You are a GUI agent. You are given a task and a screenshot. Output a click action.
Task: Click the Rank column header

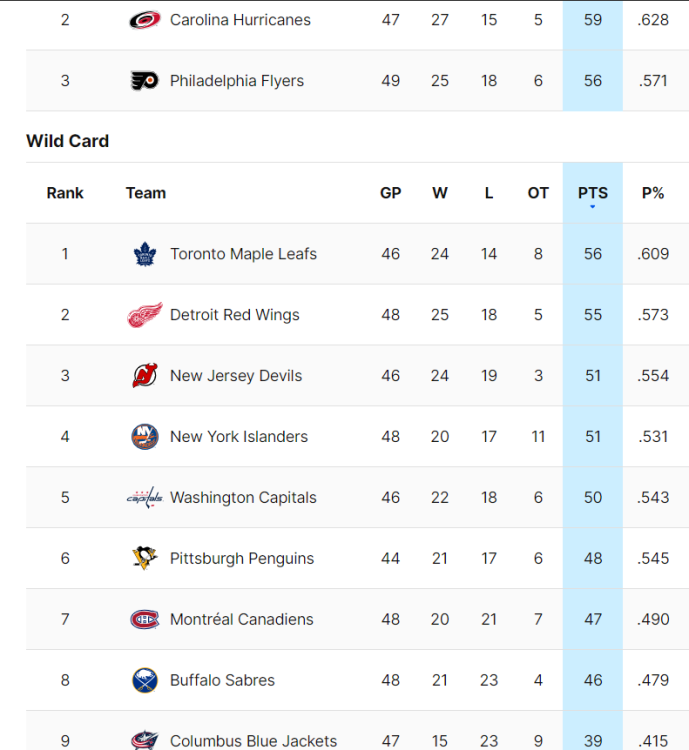[x=65, y=193]
